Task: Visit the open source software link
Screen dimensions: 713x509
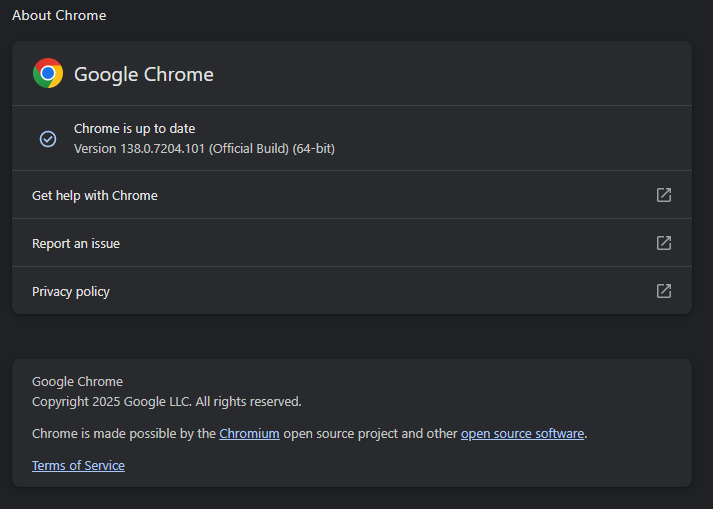Action: (522, 433)
